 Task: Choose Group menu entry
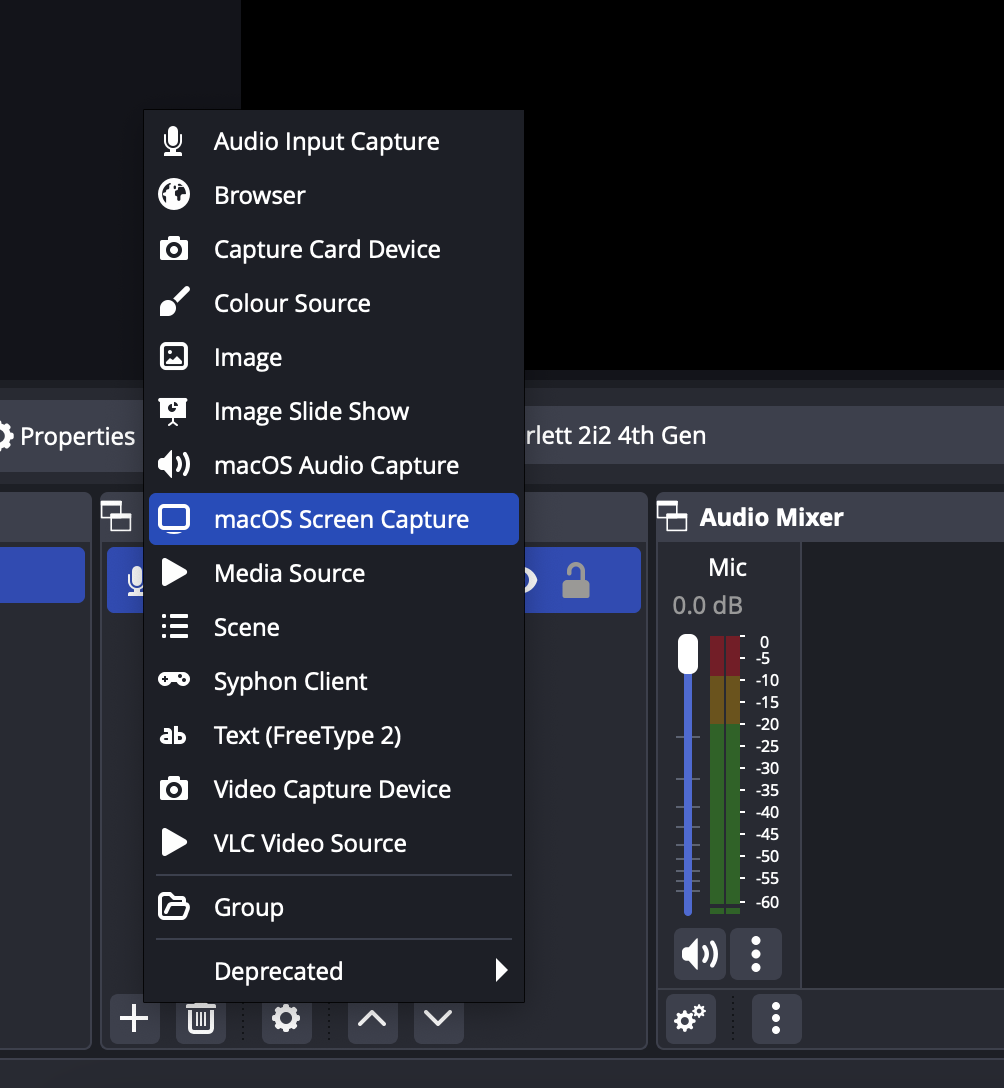(334, 907)
